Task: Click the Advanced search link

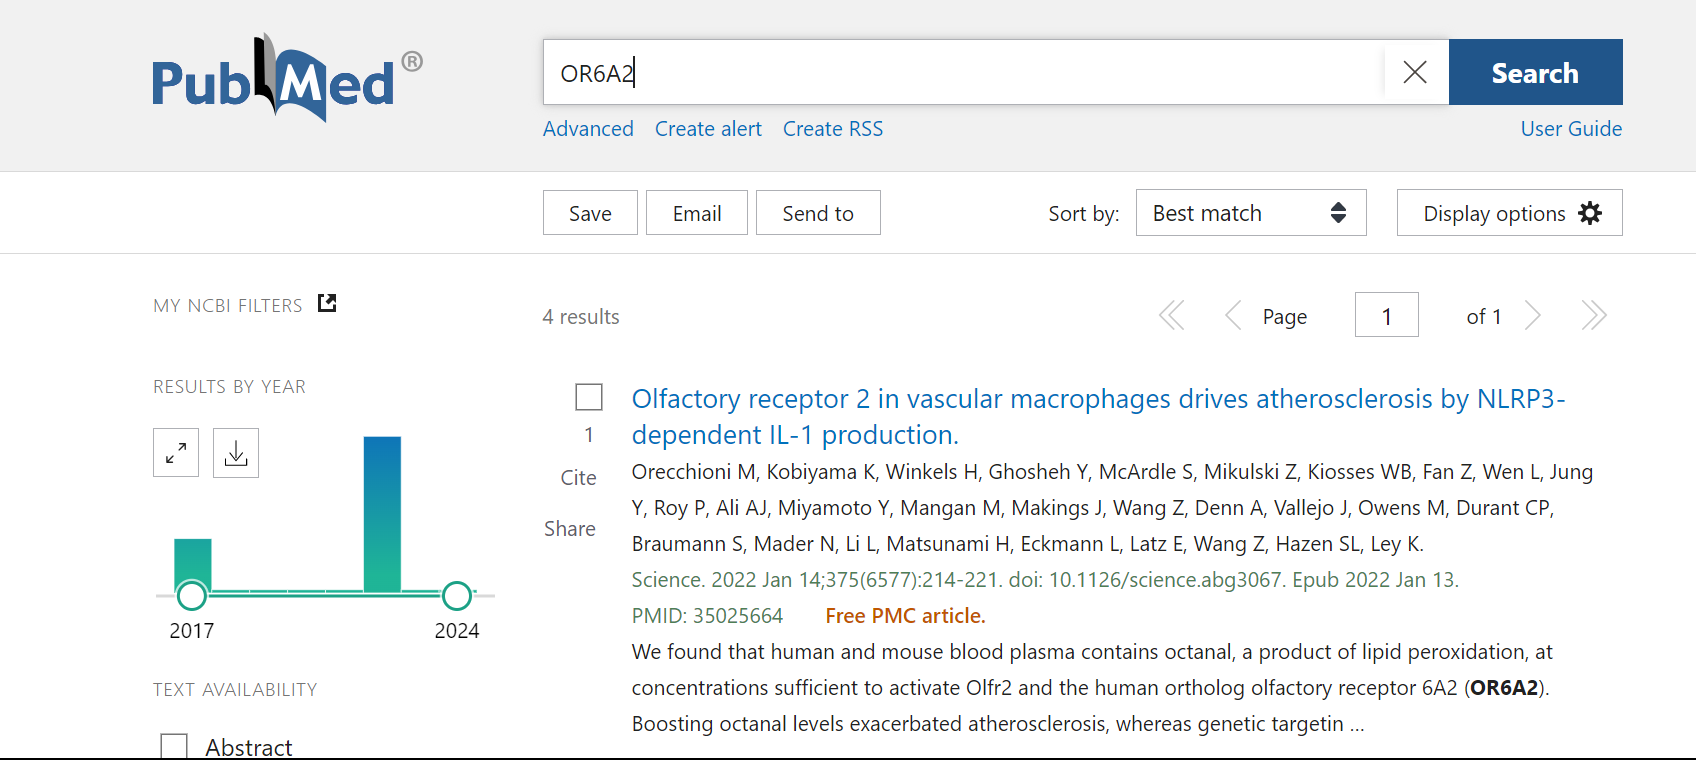Action: [588, 129]
